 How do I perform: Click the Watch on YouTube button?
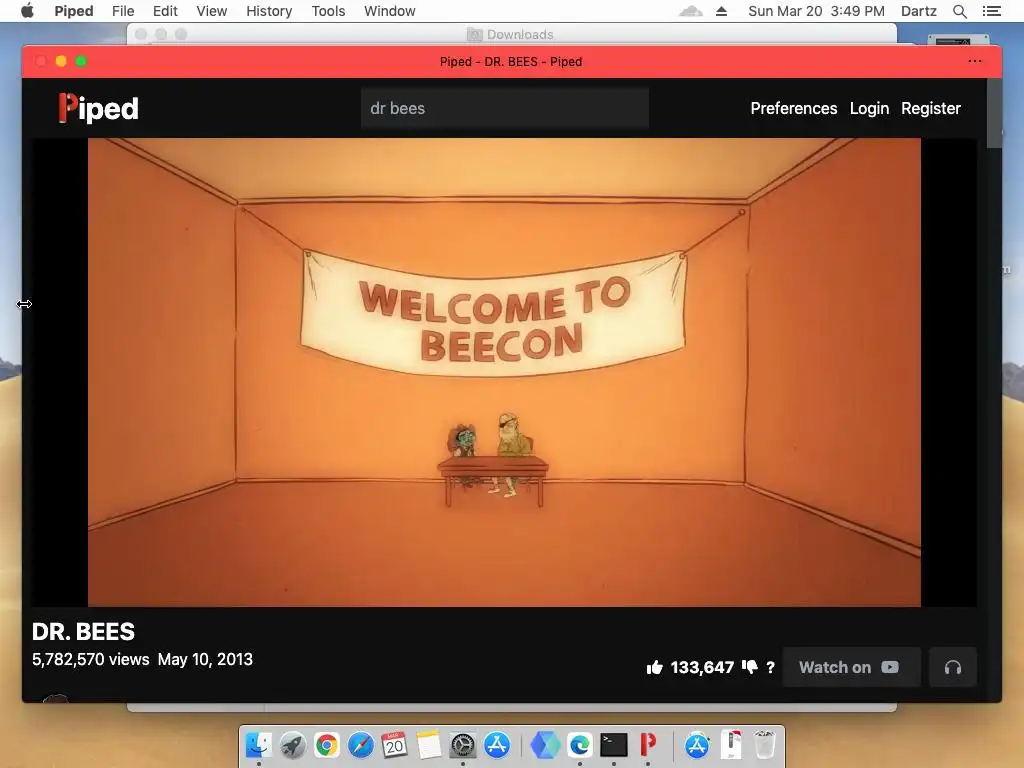(852, 667)
